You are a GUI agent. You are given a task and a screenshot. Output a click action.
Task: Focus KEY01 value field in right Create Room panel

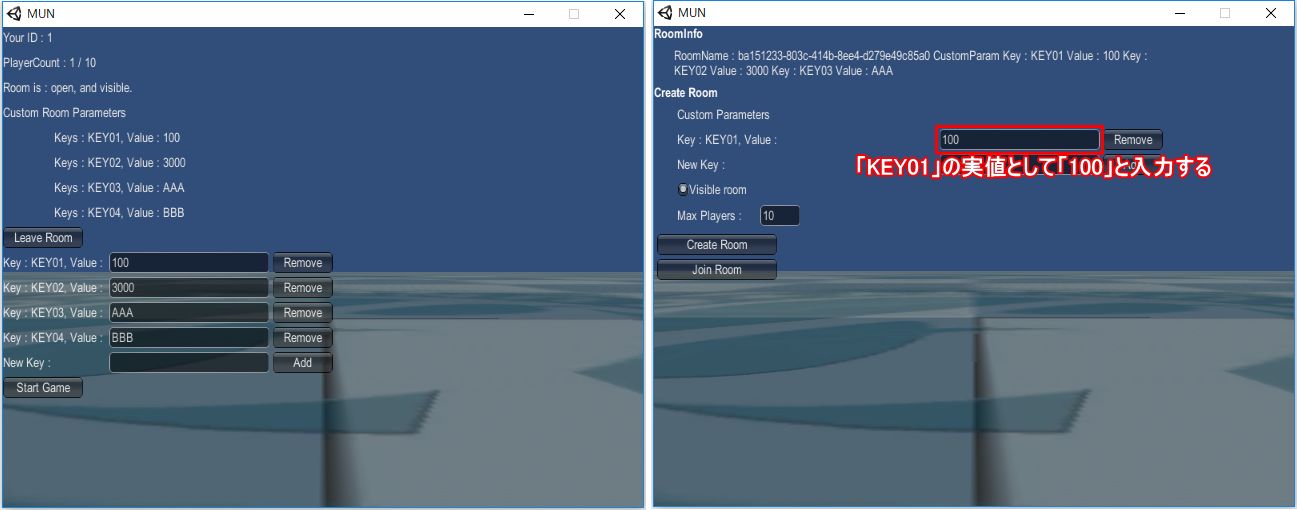pos(1020,140)
